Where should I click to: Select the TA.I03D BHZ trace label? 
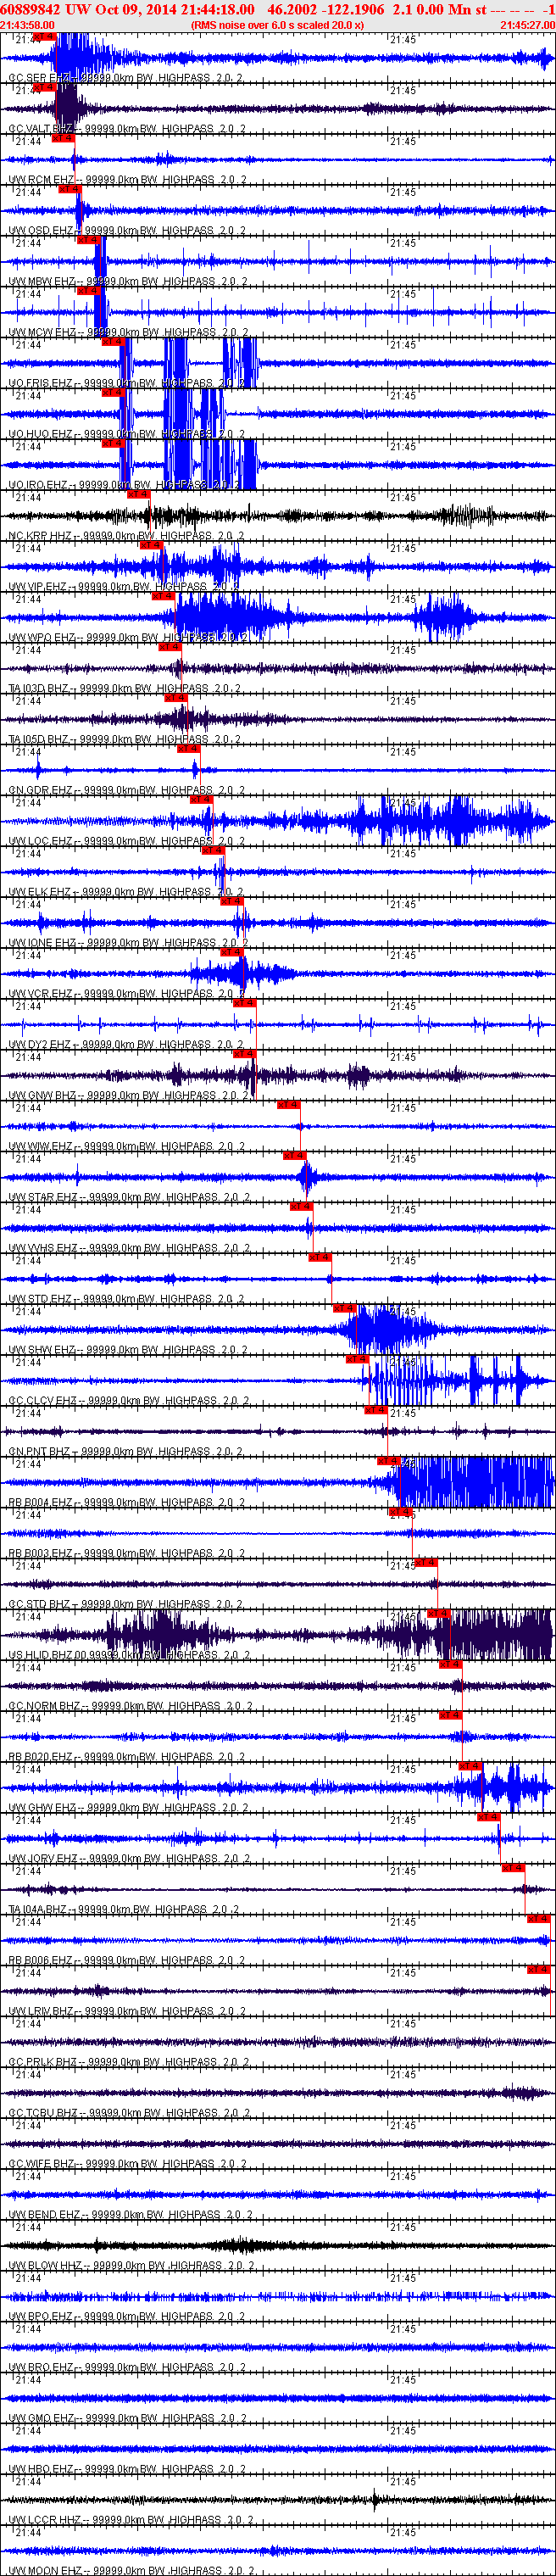[125, 689]
